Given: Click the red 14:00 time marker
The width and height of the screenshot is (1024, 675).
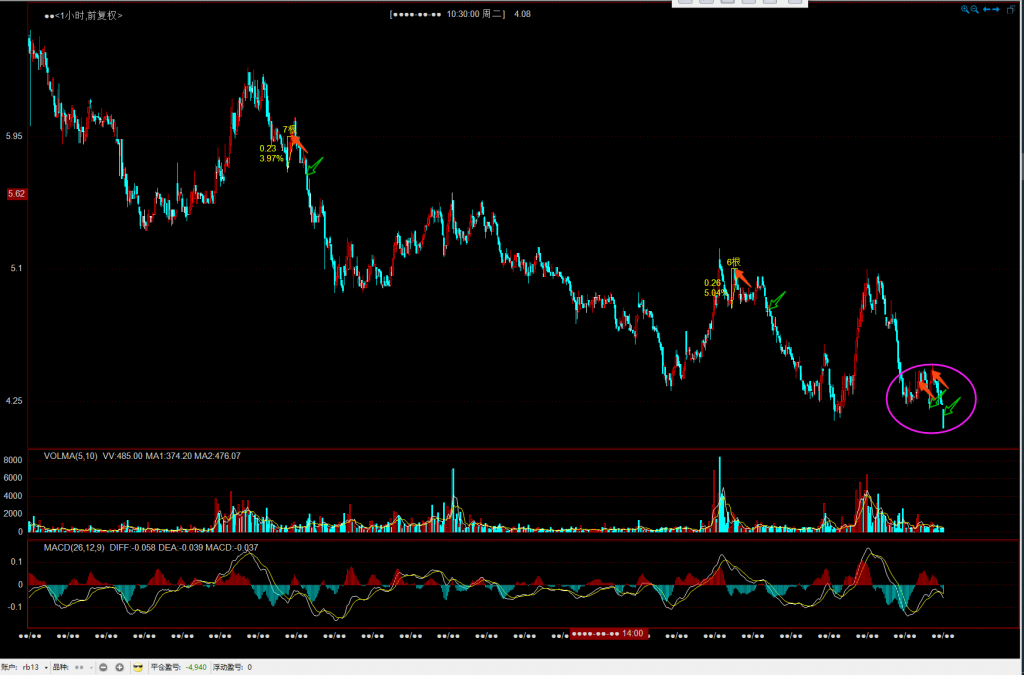Looking at the screenshot, I should (608, 633).
